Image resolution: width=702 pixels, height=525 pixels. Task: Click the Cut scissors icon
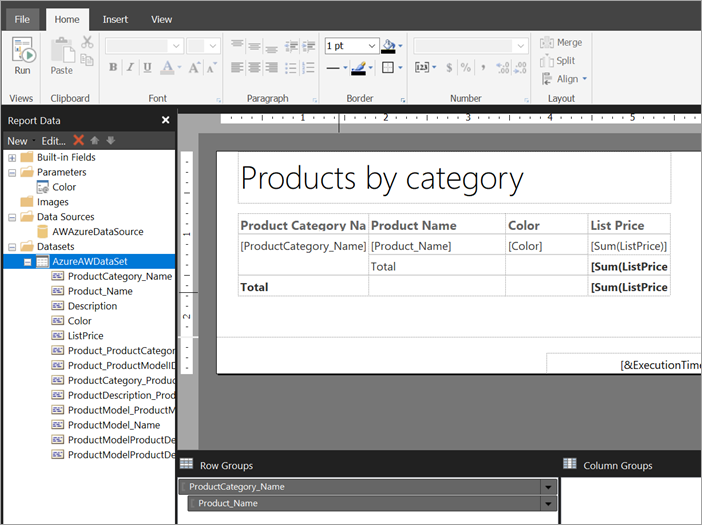[x=87, y=43]
